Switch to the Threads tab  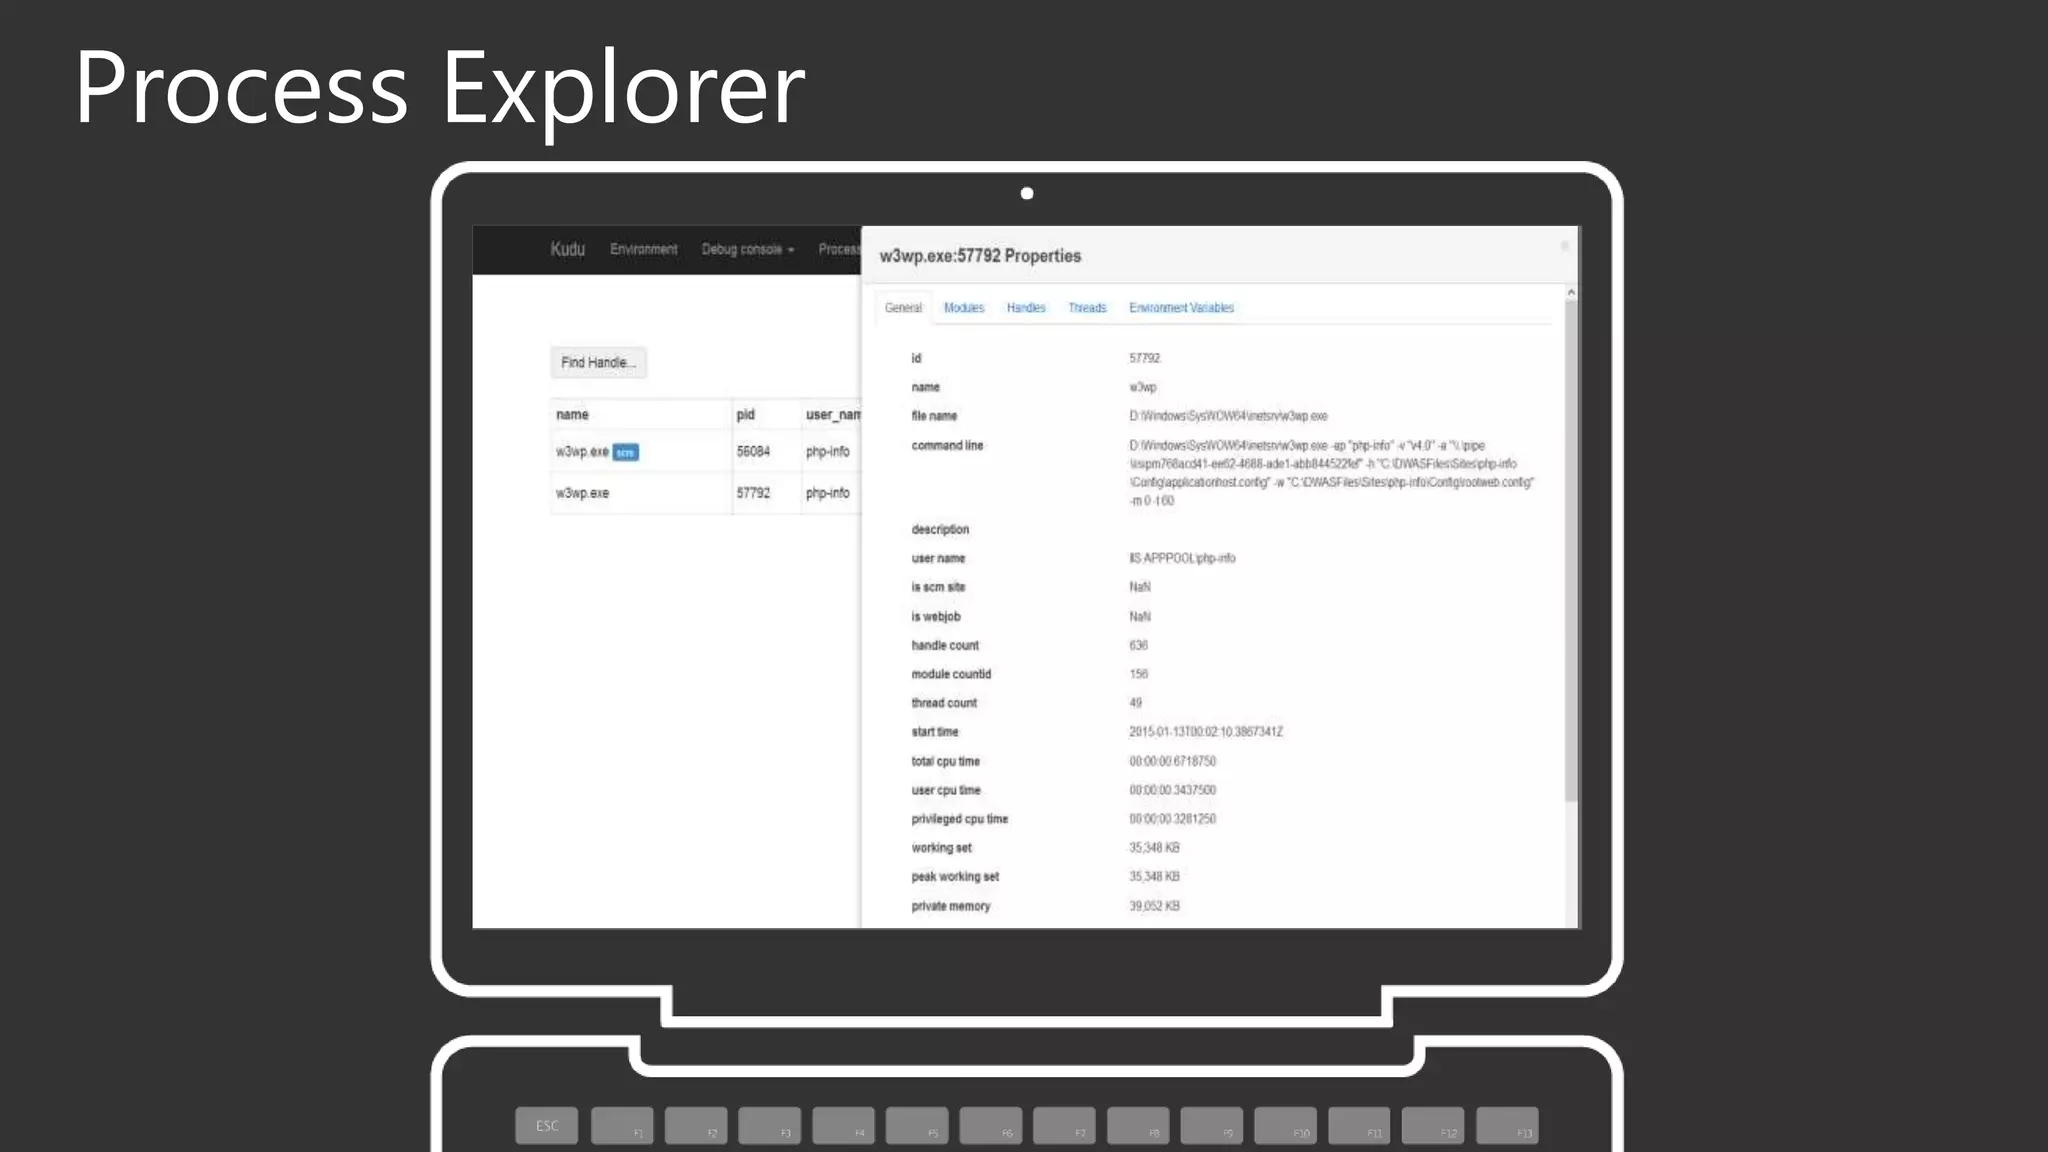(1087, 307)
